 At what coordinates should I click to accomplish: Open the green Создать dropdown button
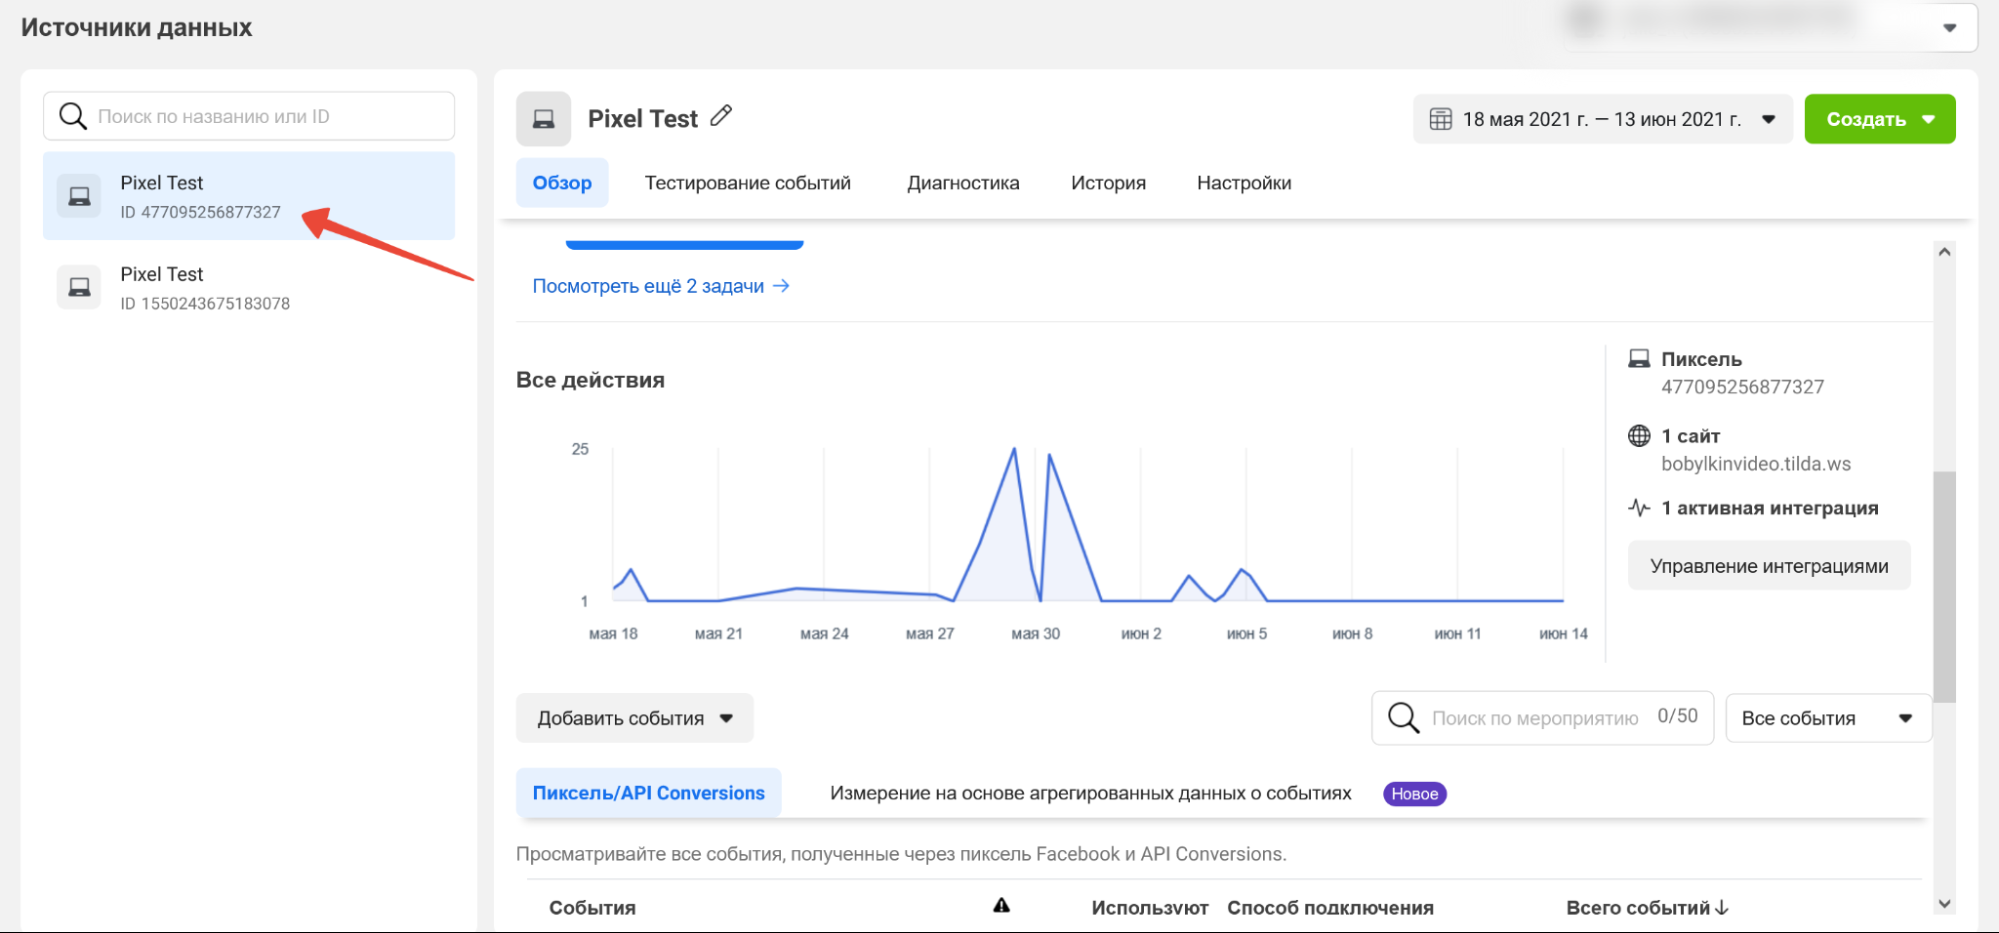tap(1879, 119)
